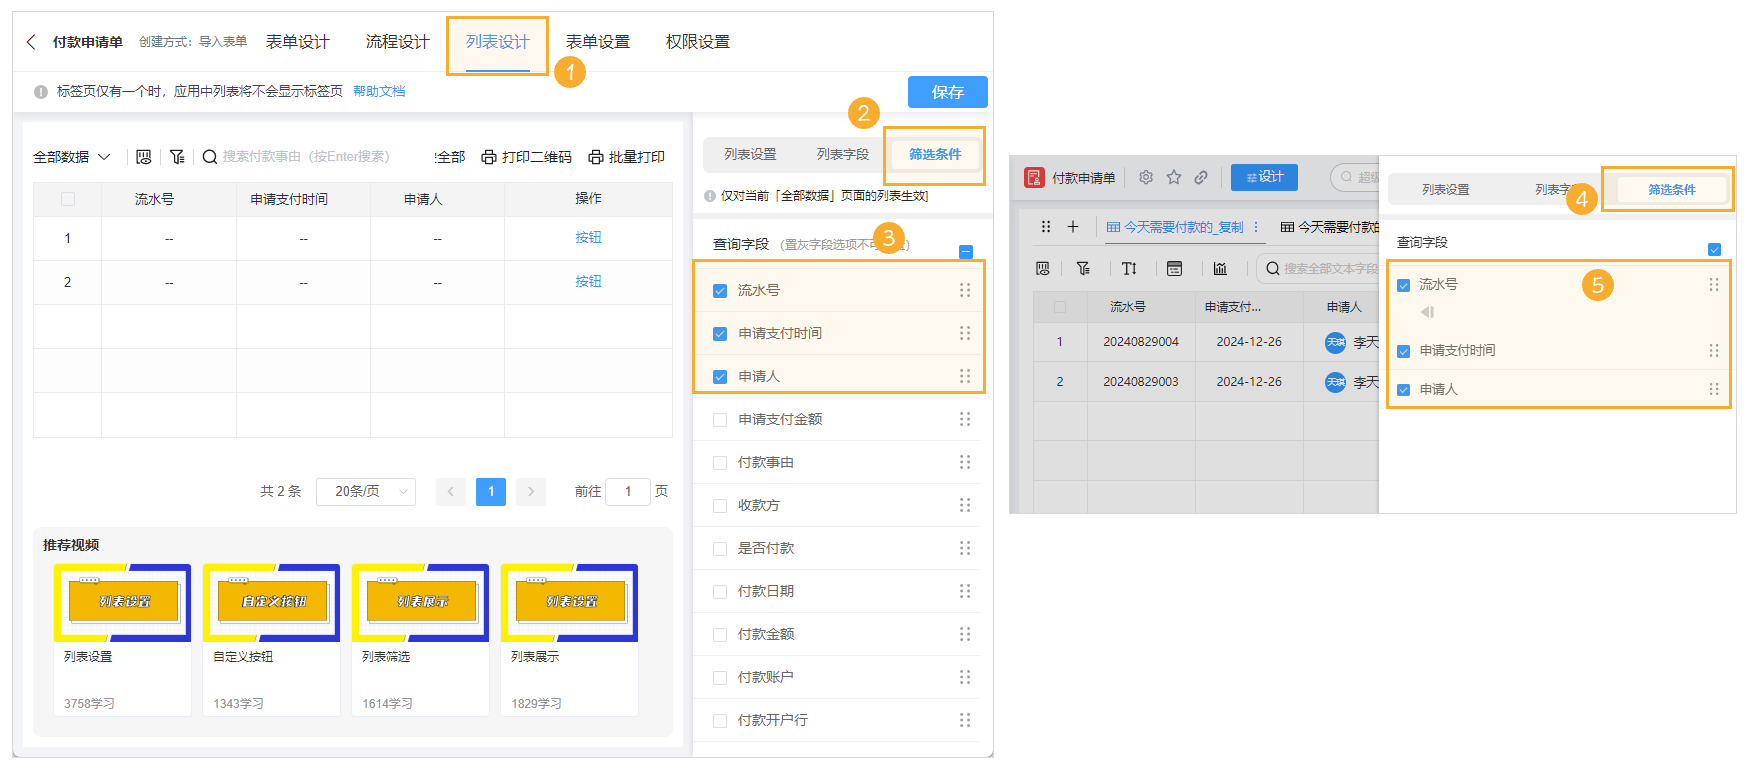Click drag handle for 申请支付金额 row
Image resolution: width=1760 pixels, height=769 pixels.
[x=965, y=419]
